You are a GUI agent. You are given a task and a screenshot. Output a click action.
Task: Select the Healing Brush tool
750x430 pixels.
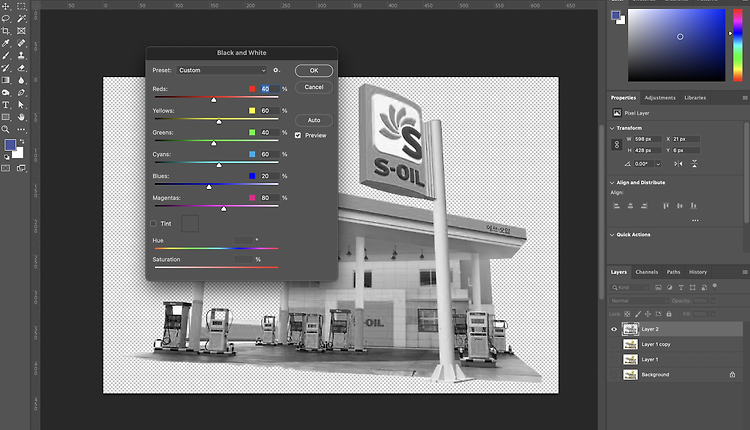(x=21, y=44)
